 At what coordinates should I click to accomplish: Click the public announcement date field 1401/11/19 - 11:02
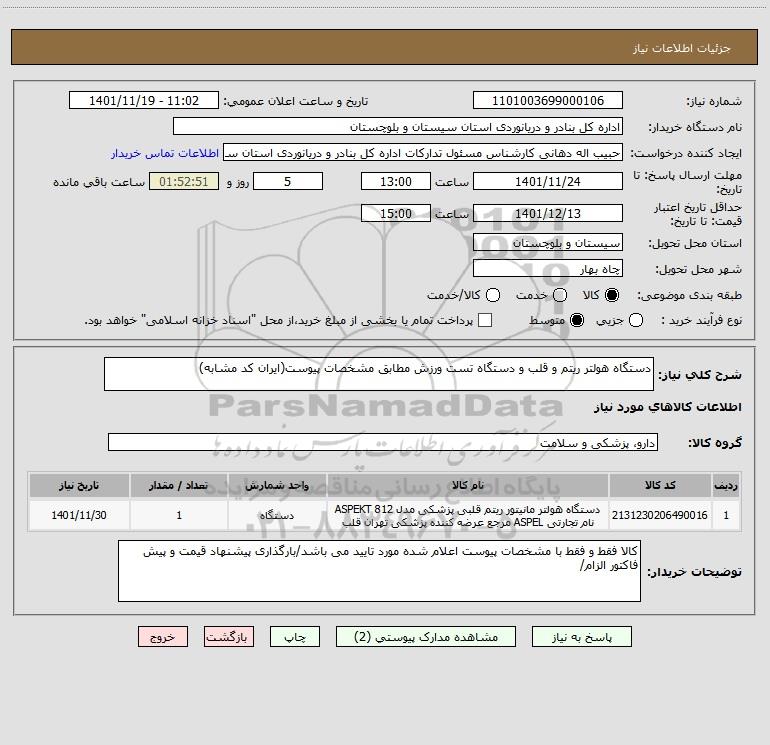point(144,101)
